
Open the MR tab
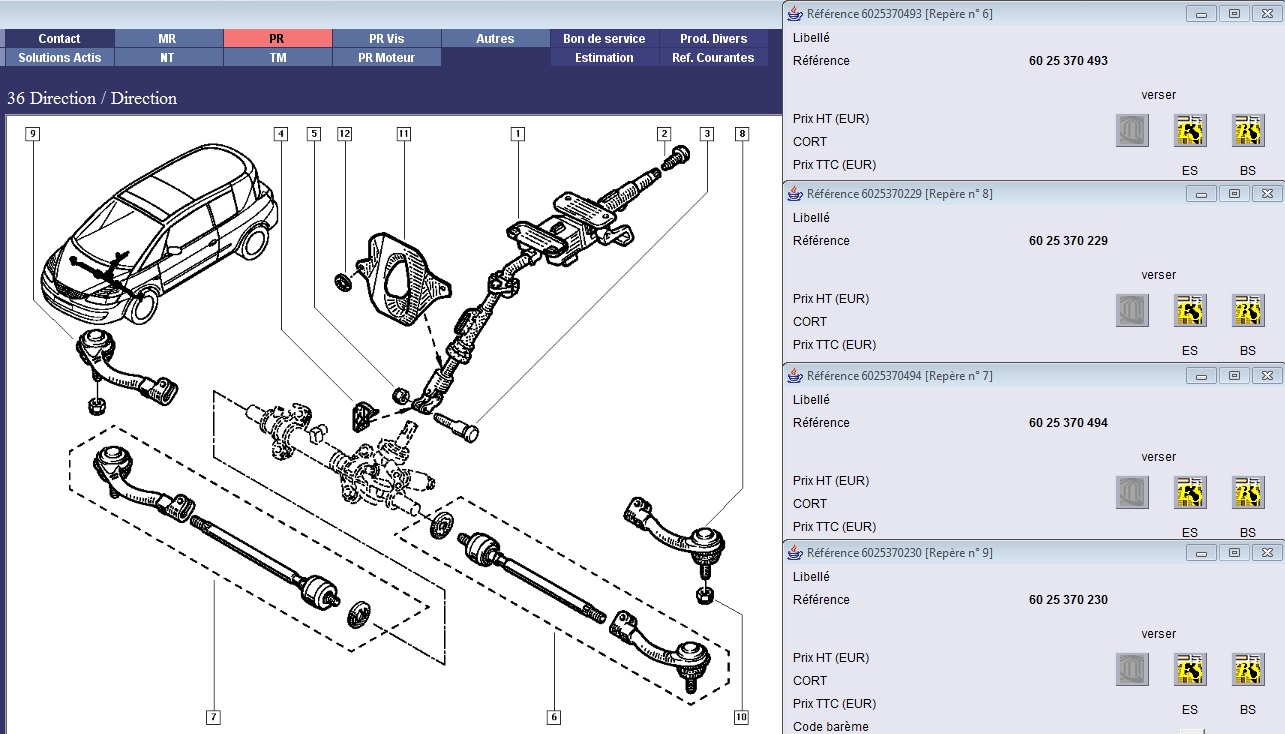click(167, 38)
